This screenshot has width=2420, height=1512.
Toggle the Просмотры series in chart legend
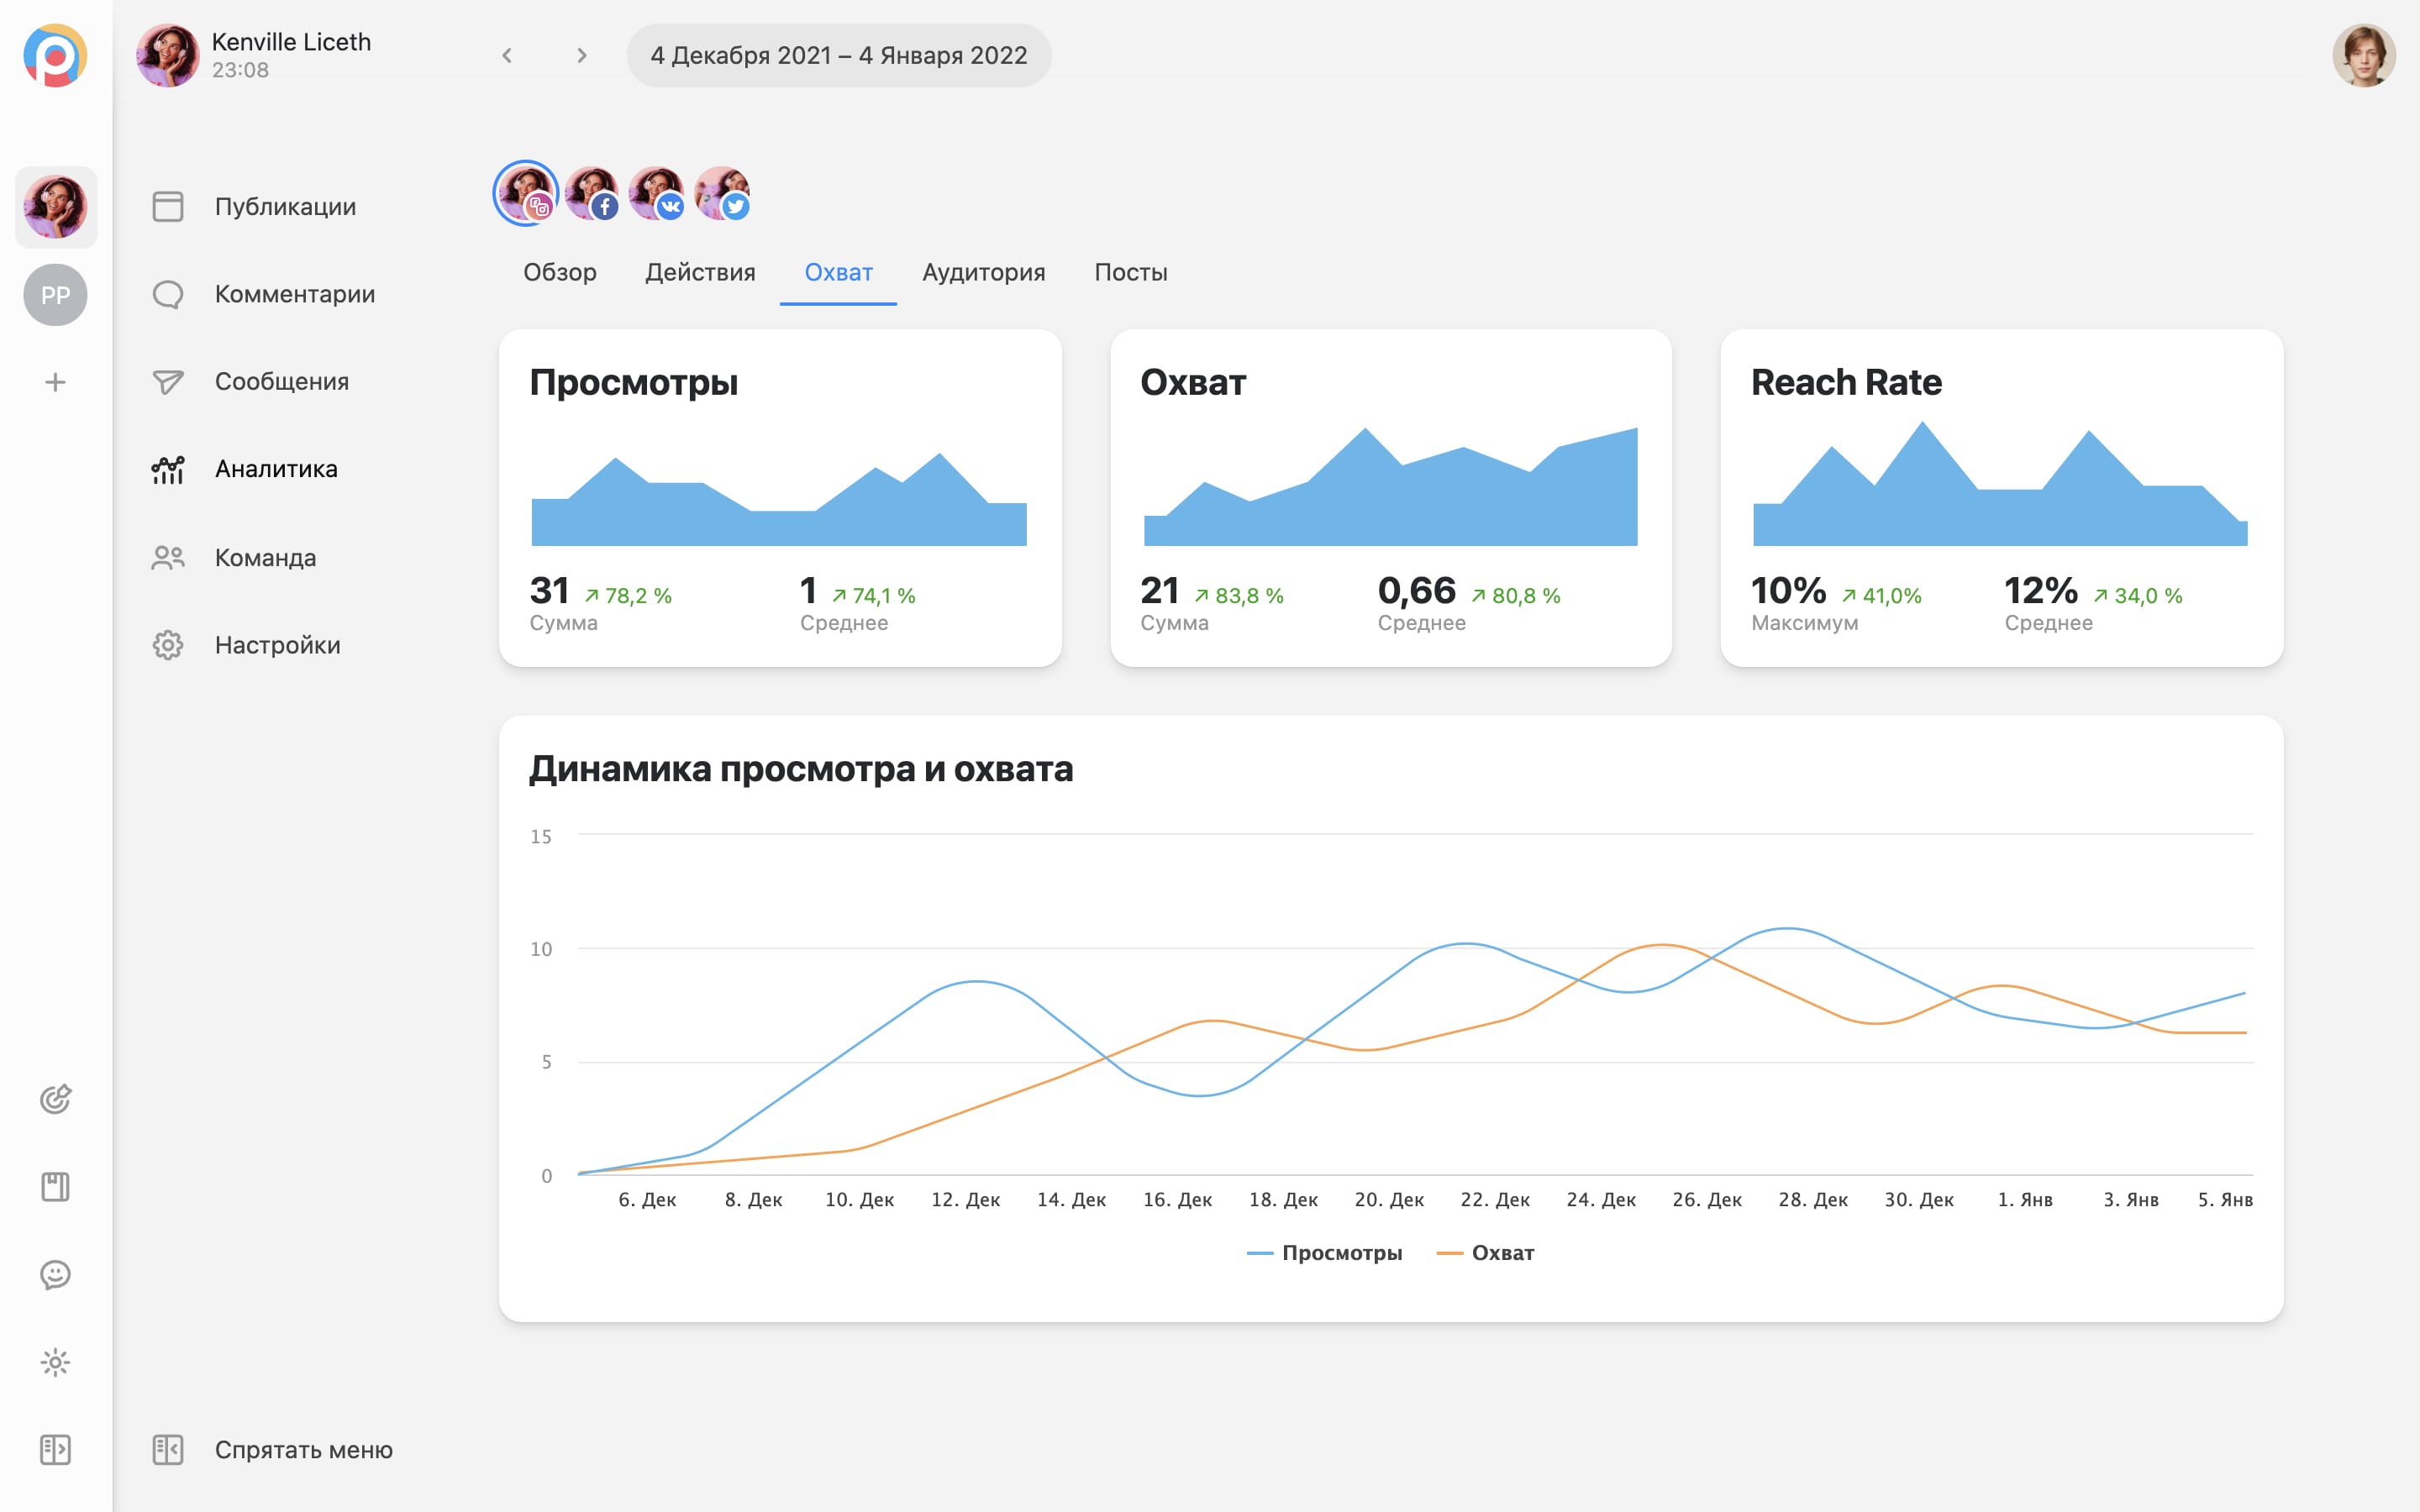[1325, 1253]
